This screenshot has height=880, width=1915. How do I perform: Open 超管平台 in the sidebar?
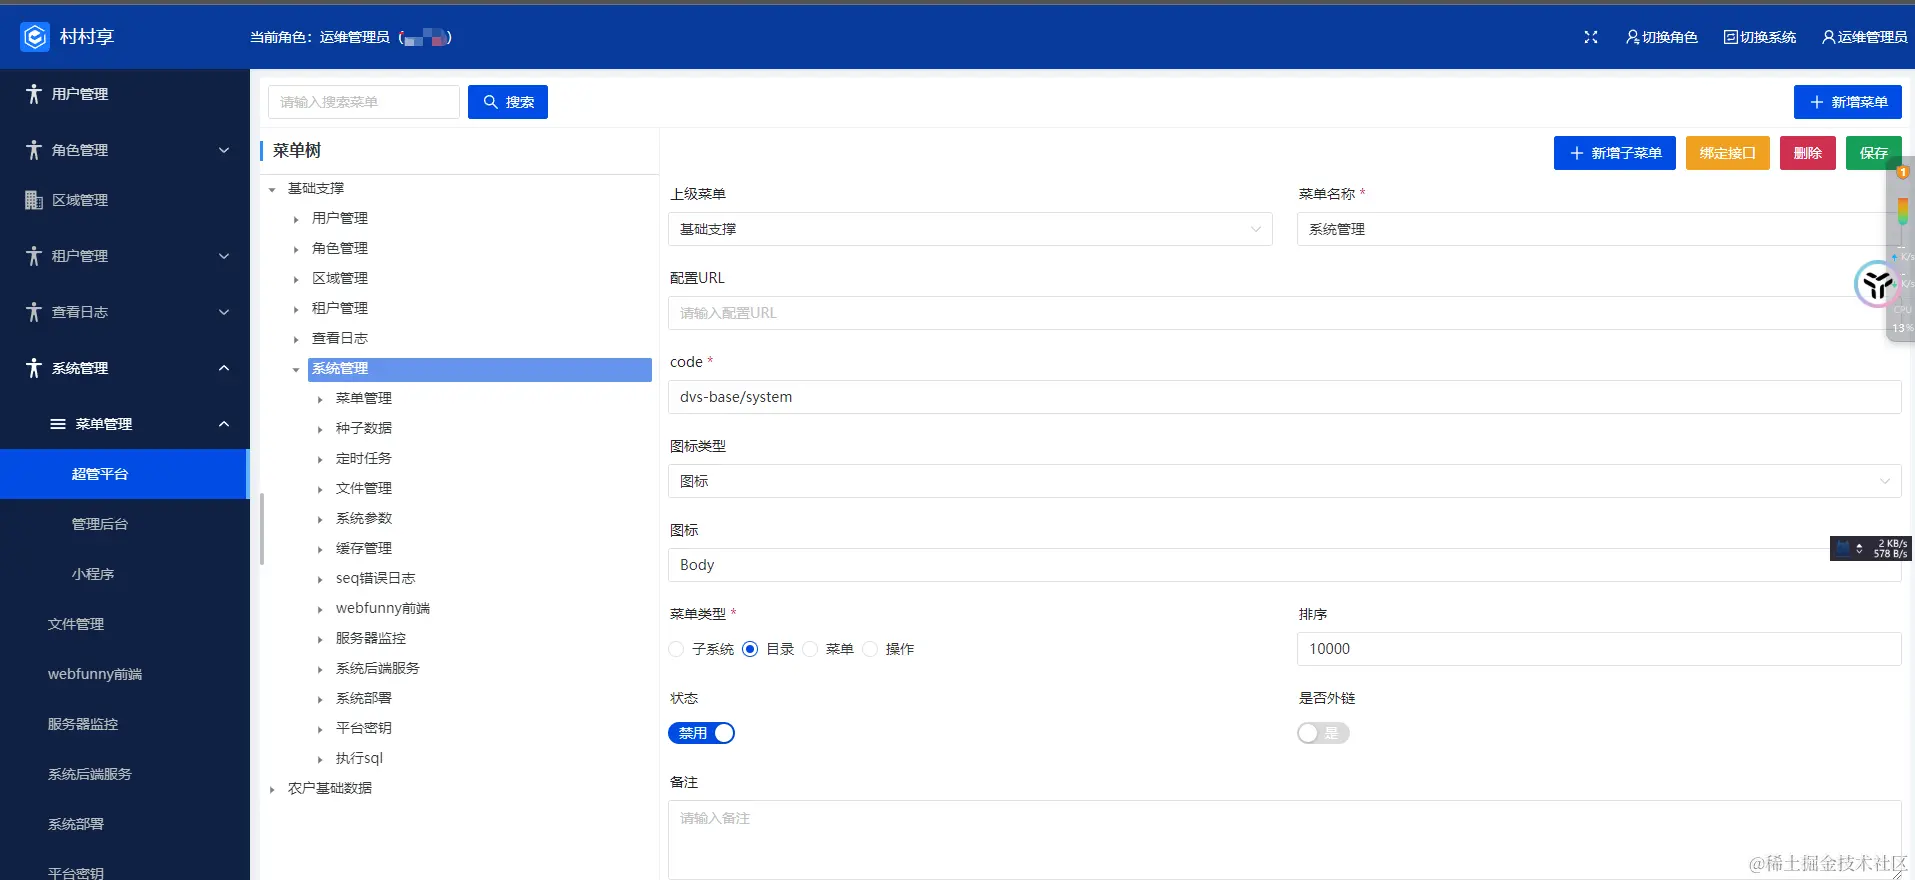point(124,474)
